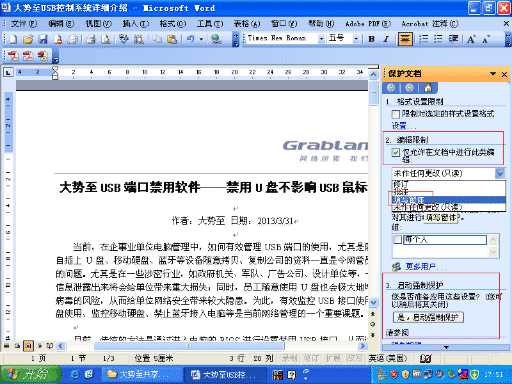Screen dimensions: 512x384
Task: Expand editing restriction type dropdown
Action: click(x=500, y=173)
